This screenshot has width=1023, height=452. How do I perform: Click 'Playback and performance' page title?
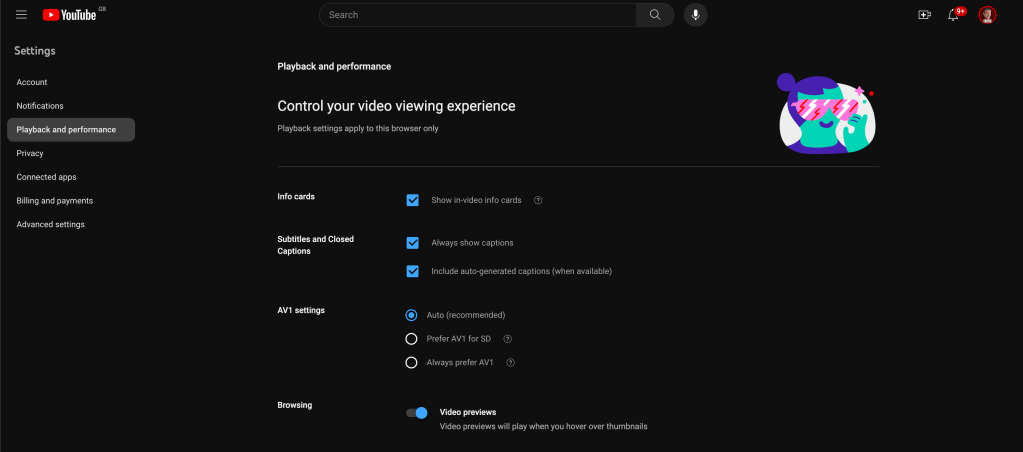(x=334, y=67)
